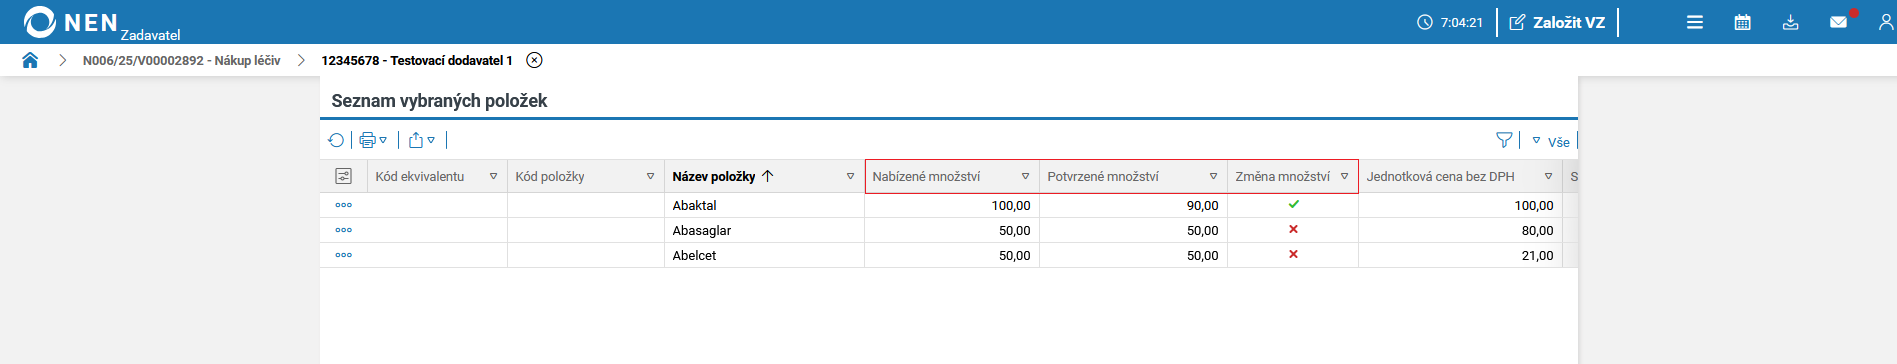Open Kód ekvivalentu column filter arrow
The image size is (1897, 364).
pos(493,176)
